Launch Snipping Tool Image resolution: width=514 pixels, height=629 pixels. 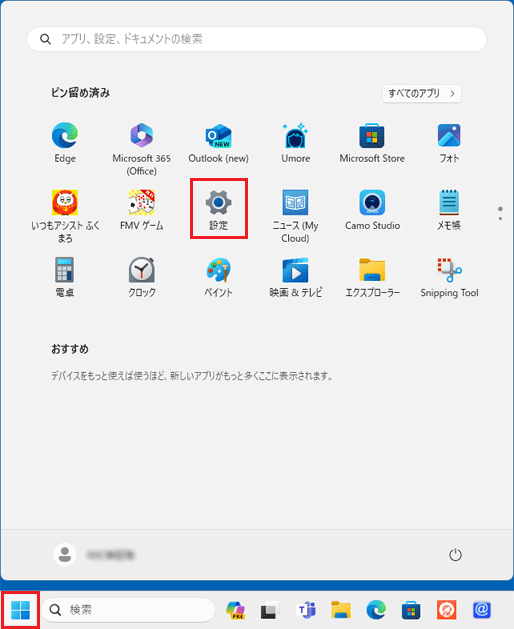tap(449, 277)
